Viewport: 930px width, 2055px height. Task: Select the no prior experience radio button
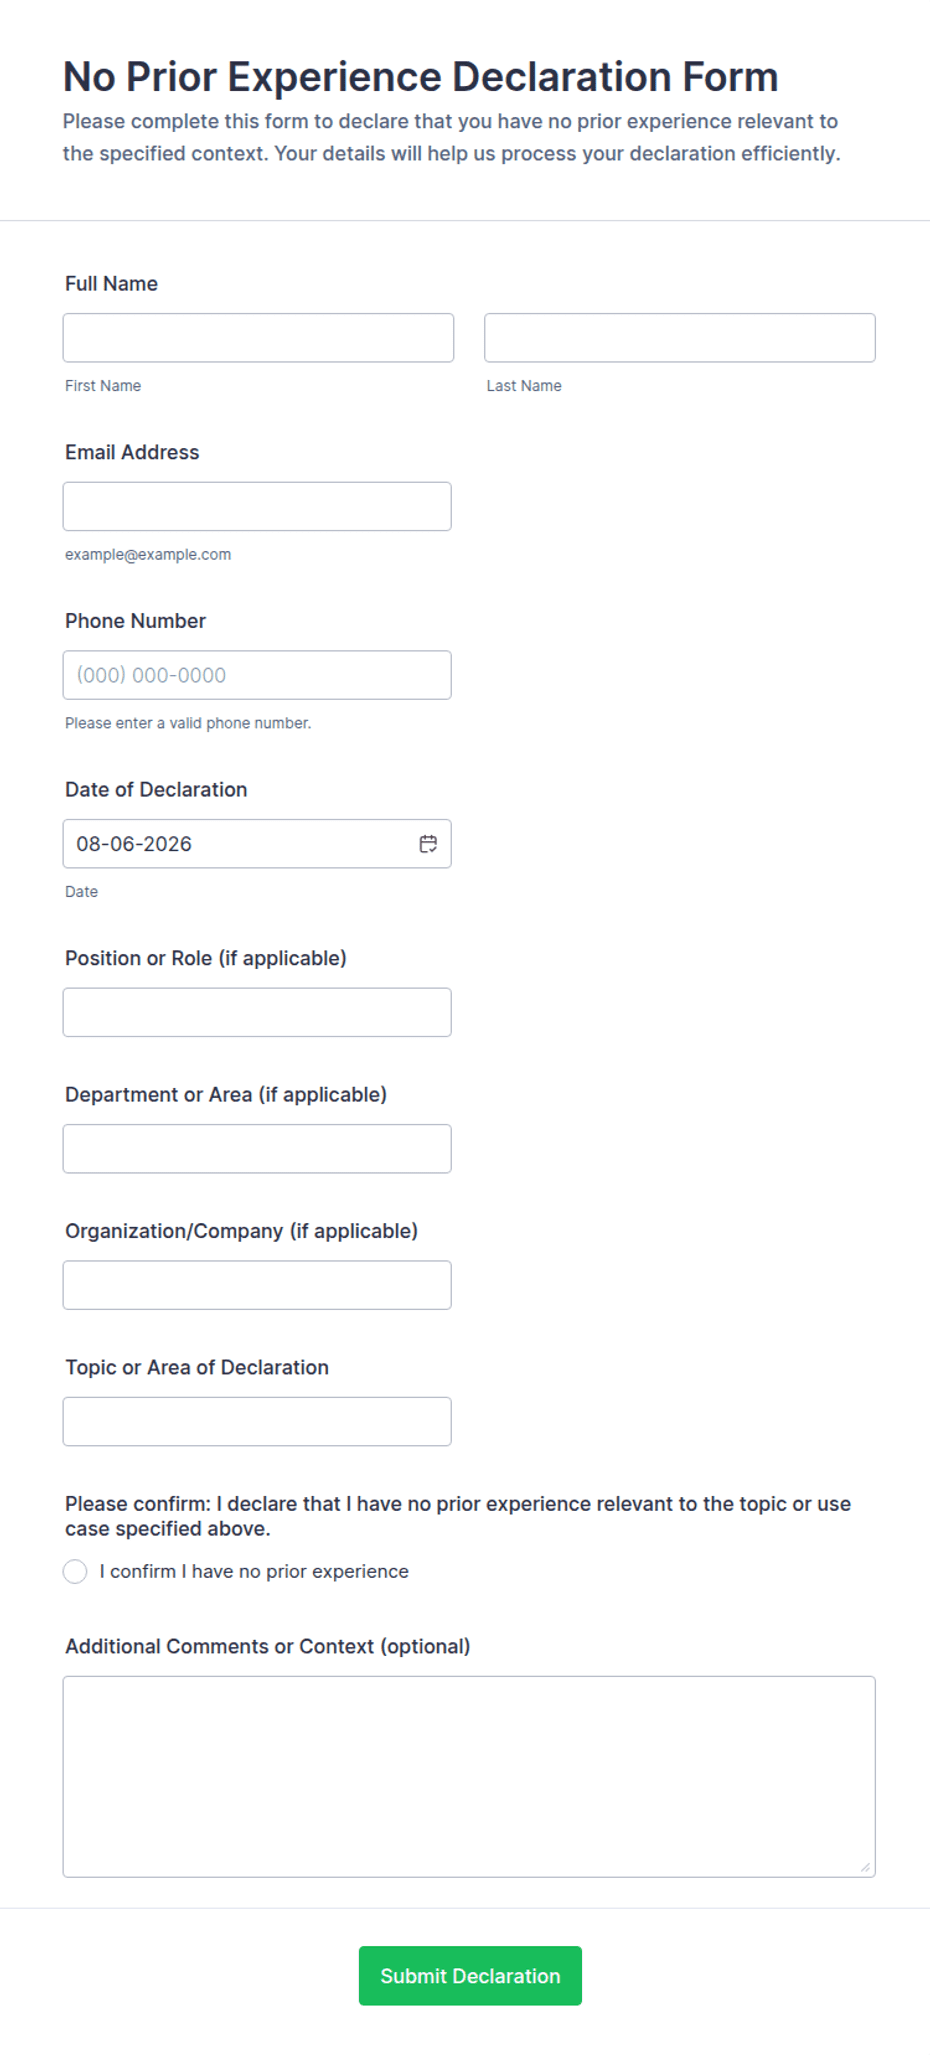(x=75, y=1571)
